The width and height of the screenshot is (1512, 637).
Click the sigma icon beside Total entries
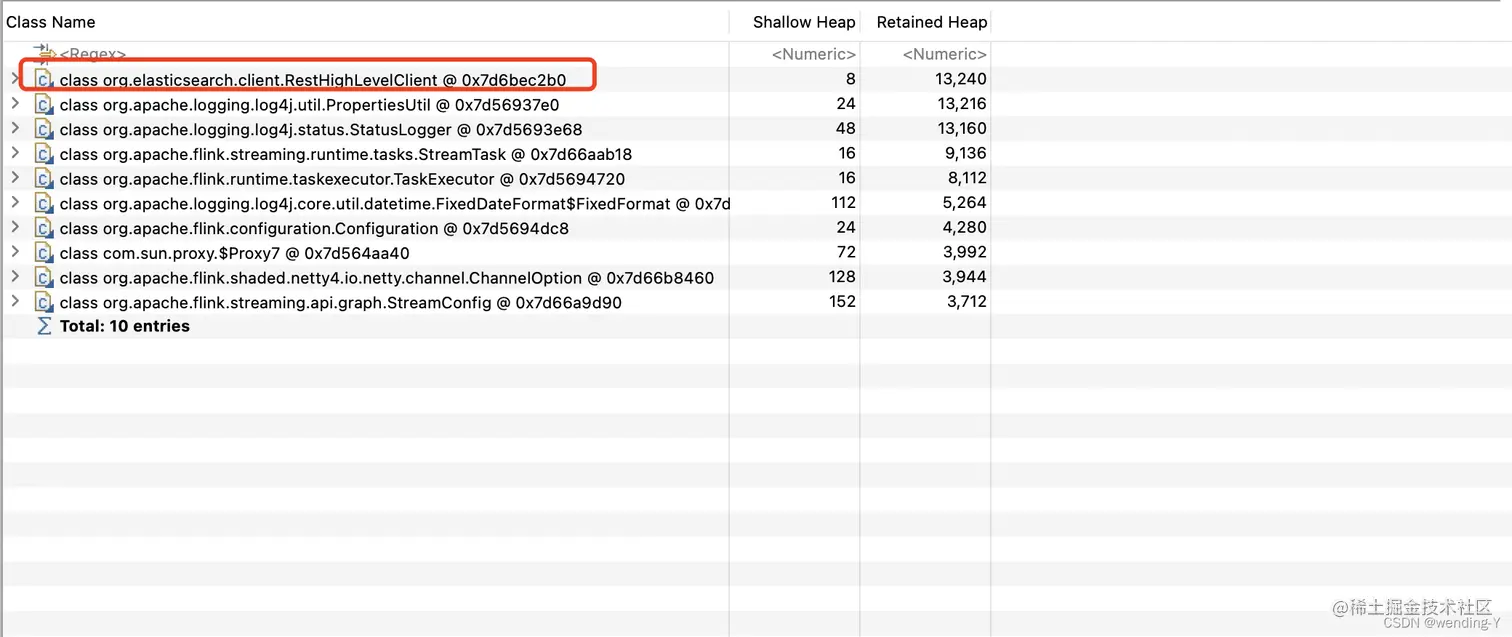43,326
